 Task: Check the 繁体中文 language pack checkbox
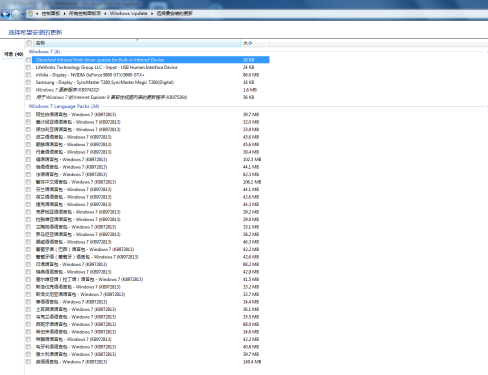(x=28, y=182)
